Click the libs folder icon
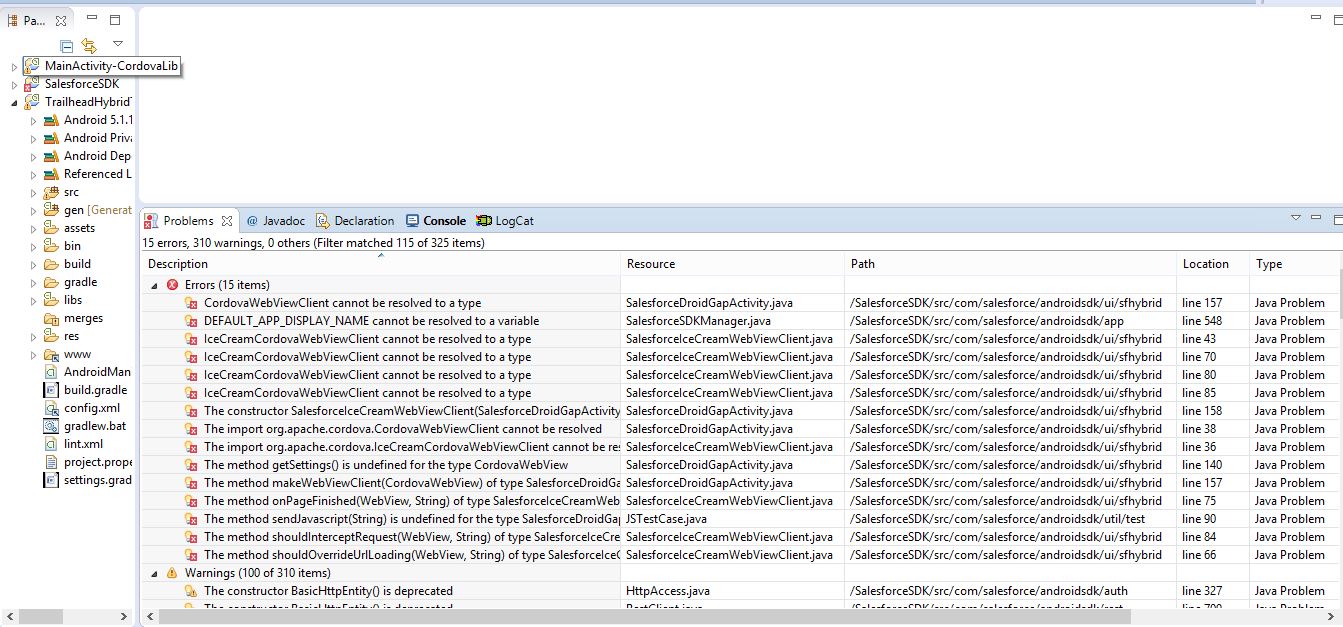Image resolution: width=1343 pixels, height=627 pixels. pos(51,300)
